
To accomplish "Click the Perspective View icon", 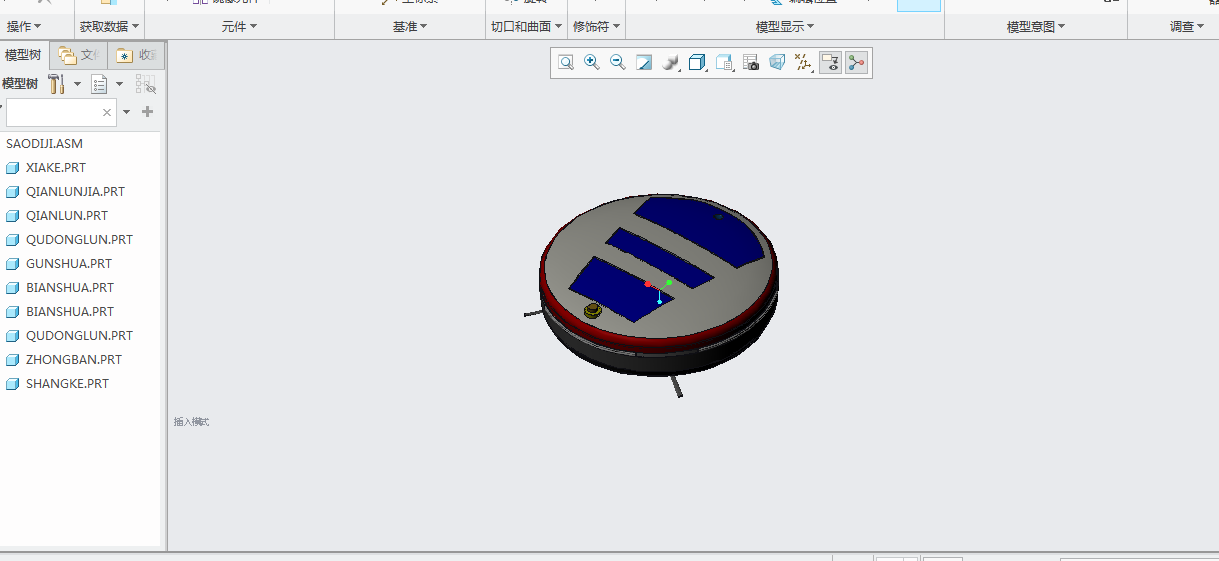I will [x=777, y=63].
